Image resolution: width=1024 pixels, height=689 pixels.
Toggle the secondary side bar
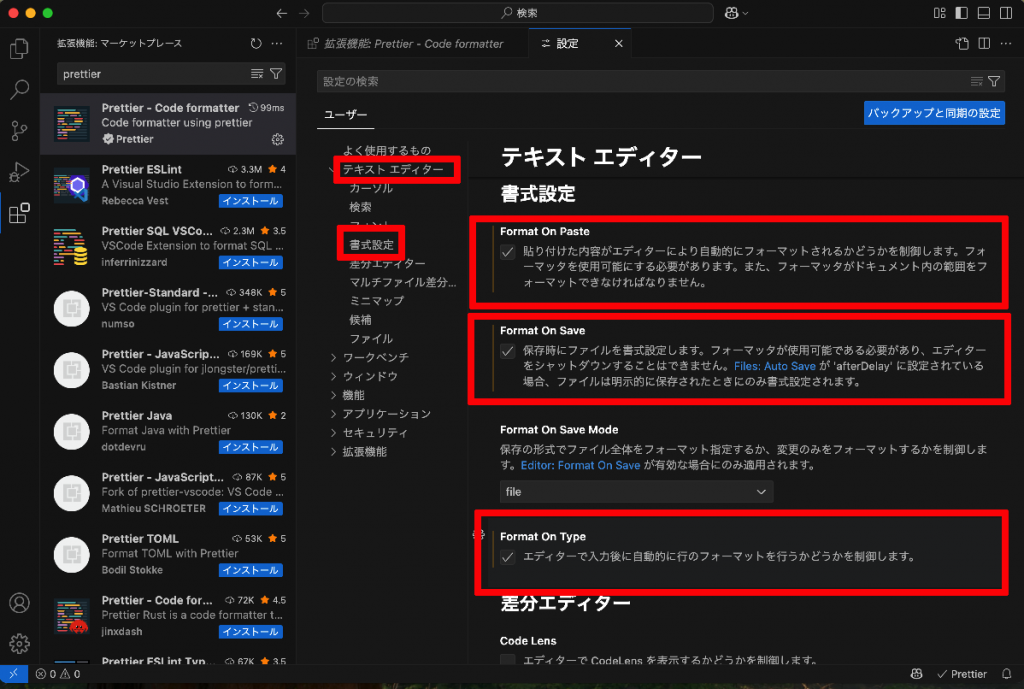pos(1006,13)
